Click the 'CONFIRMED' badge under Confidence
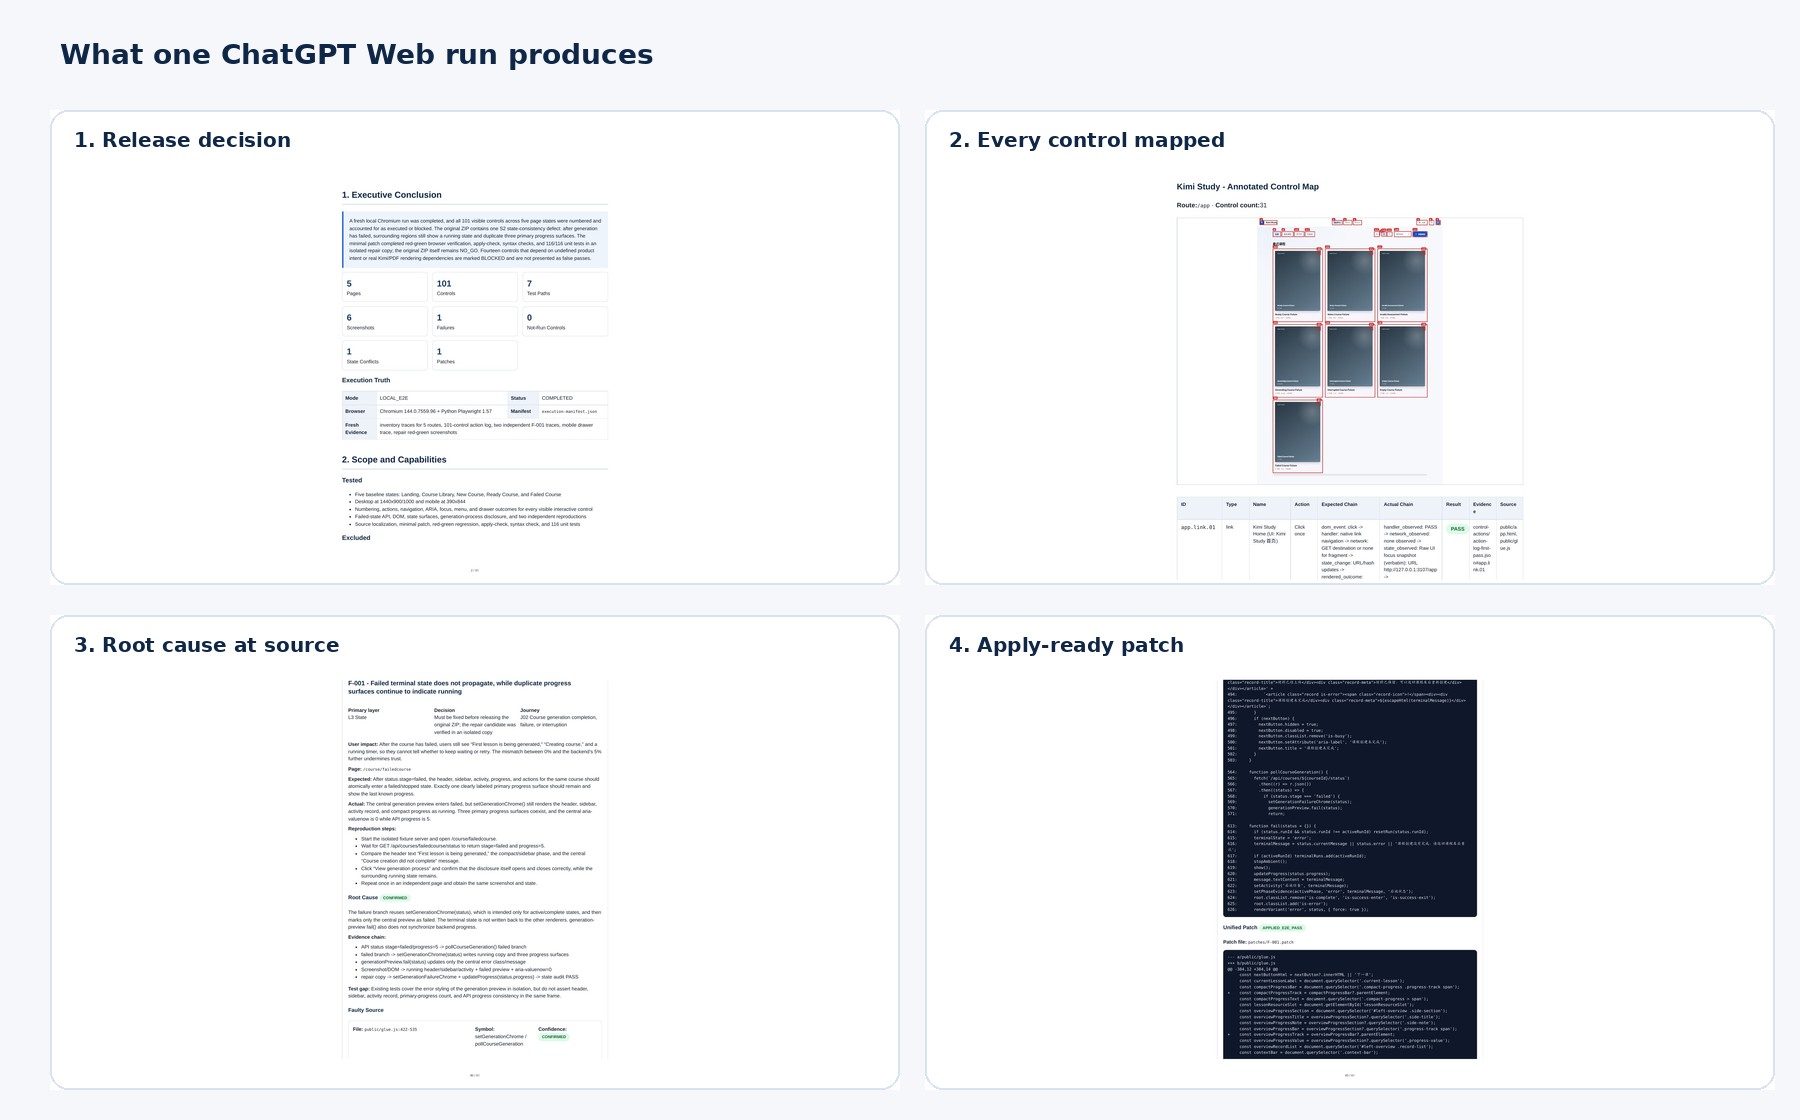Viewport: 1800px width, 1120px height. tap(553, 1037)
